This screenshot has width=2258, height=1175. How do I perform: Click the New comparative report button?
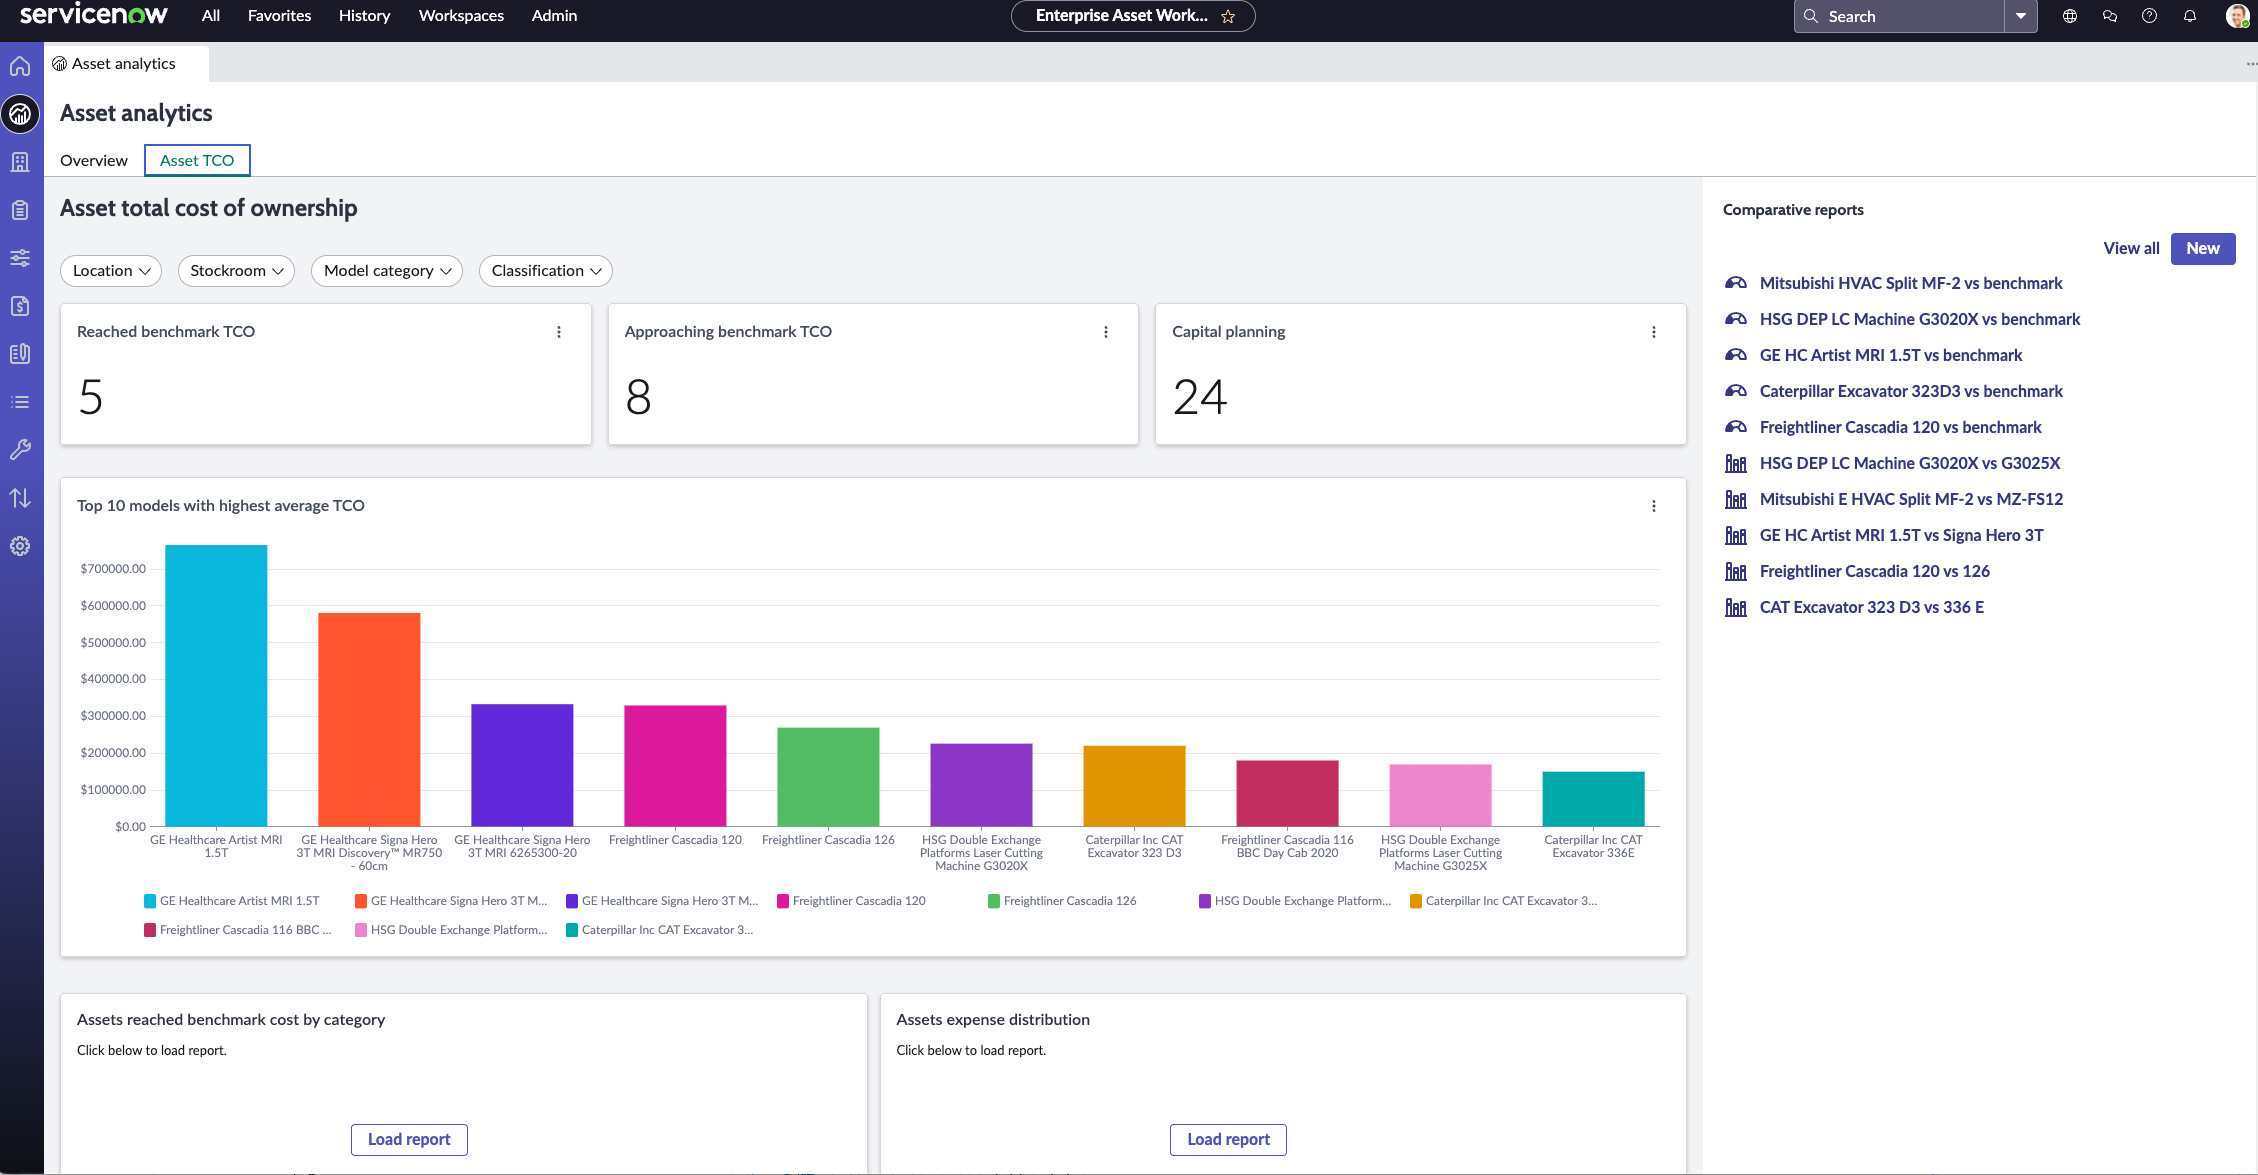2203,249
